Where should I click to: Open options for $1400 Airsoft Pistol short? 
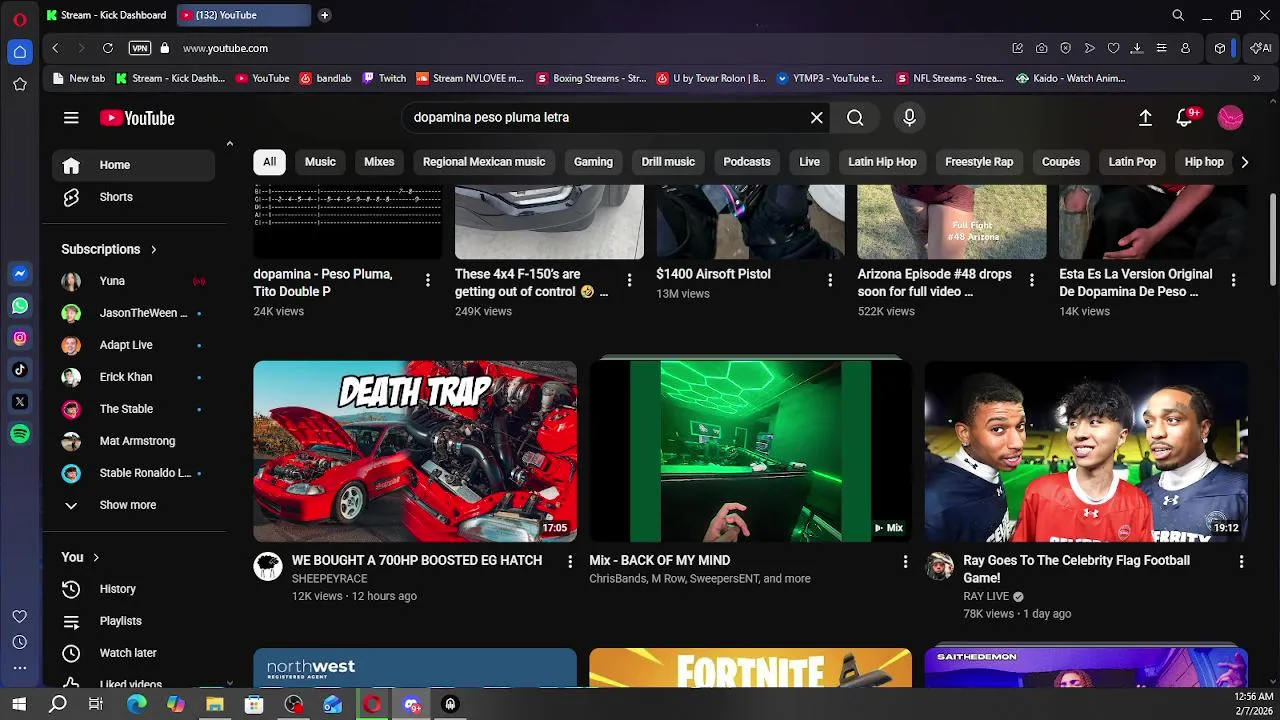(x=830, y=281)
